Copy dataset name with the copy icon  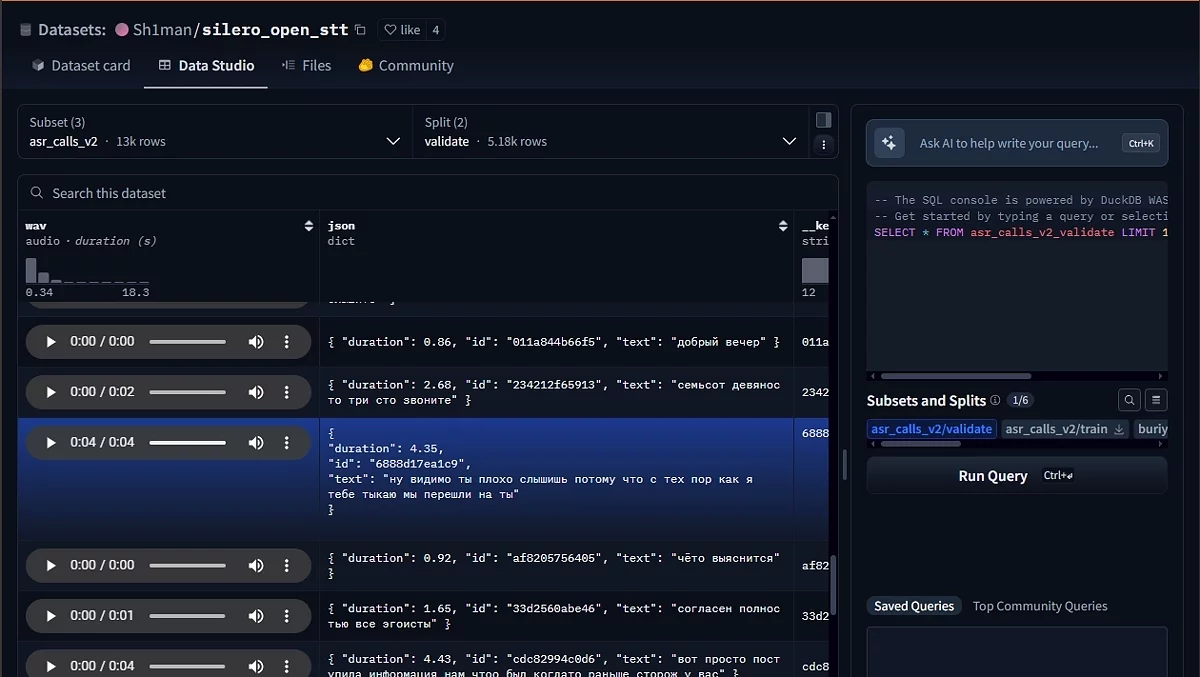click(360, 30)
